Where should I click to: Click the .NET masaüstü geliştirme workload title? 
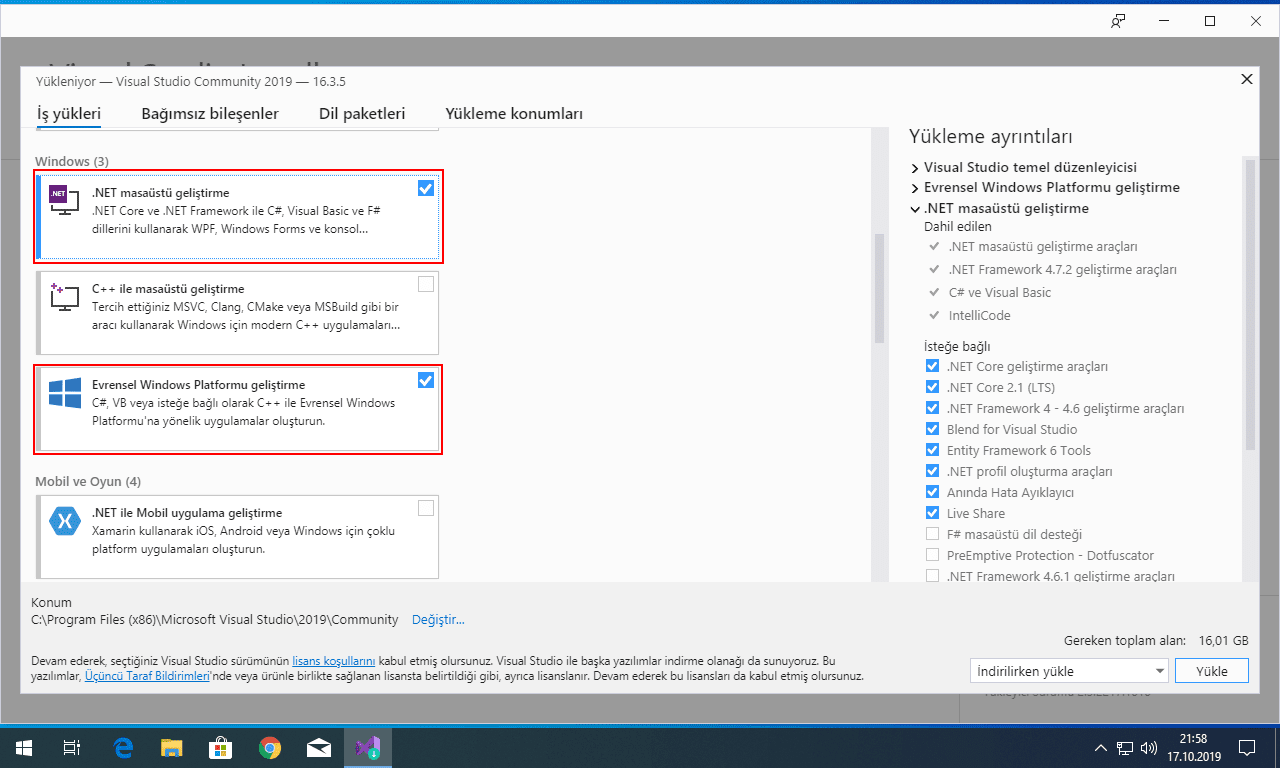pos(160,193)
